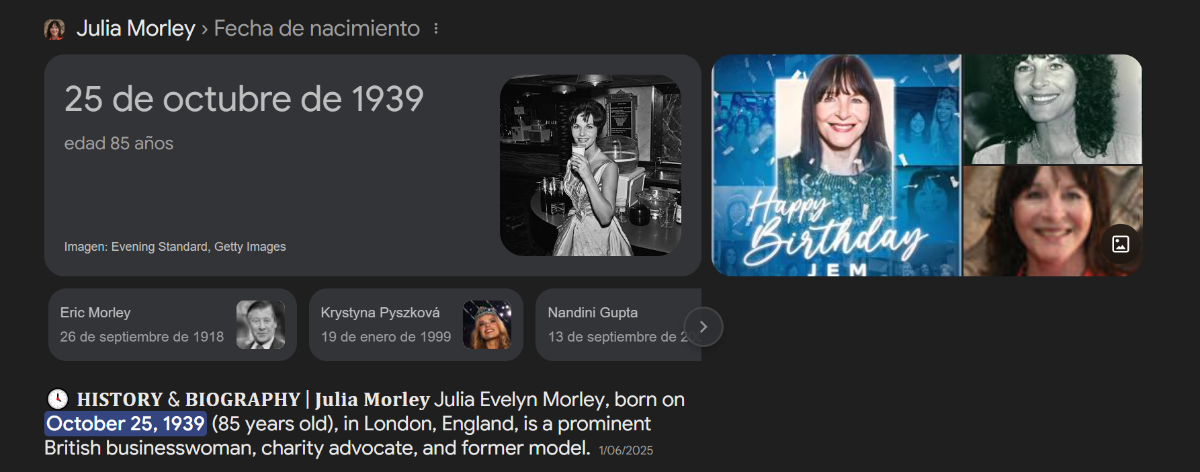Click the clock emoji before HISTORY & BIOGRAPHY
The height and width of the screenshot is (472, 1200).
[56, 399]
